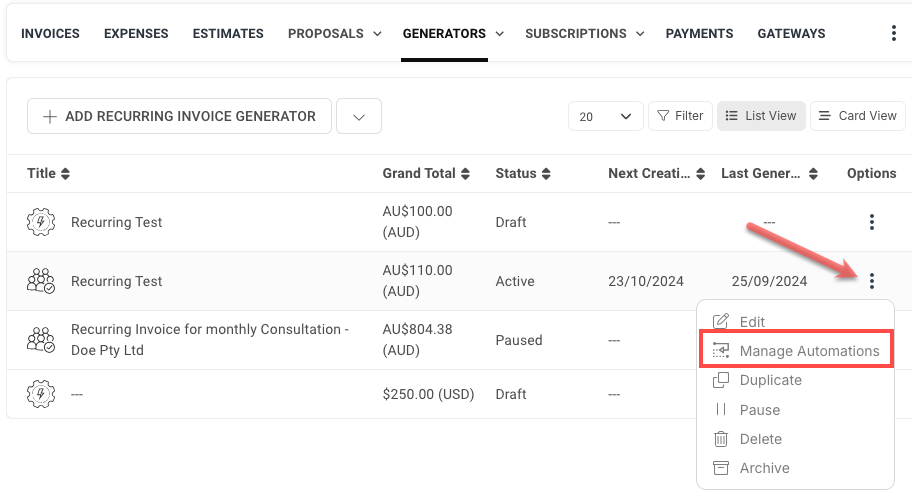Screen dimensions: 912x497
Task: Click the plus icon on Add Recurring Invoice Generator
Action: [50, 116]
